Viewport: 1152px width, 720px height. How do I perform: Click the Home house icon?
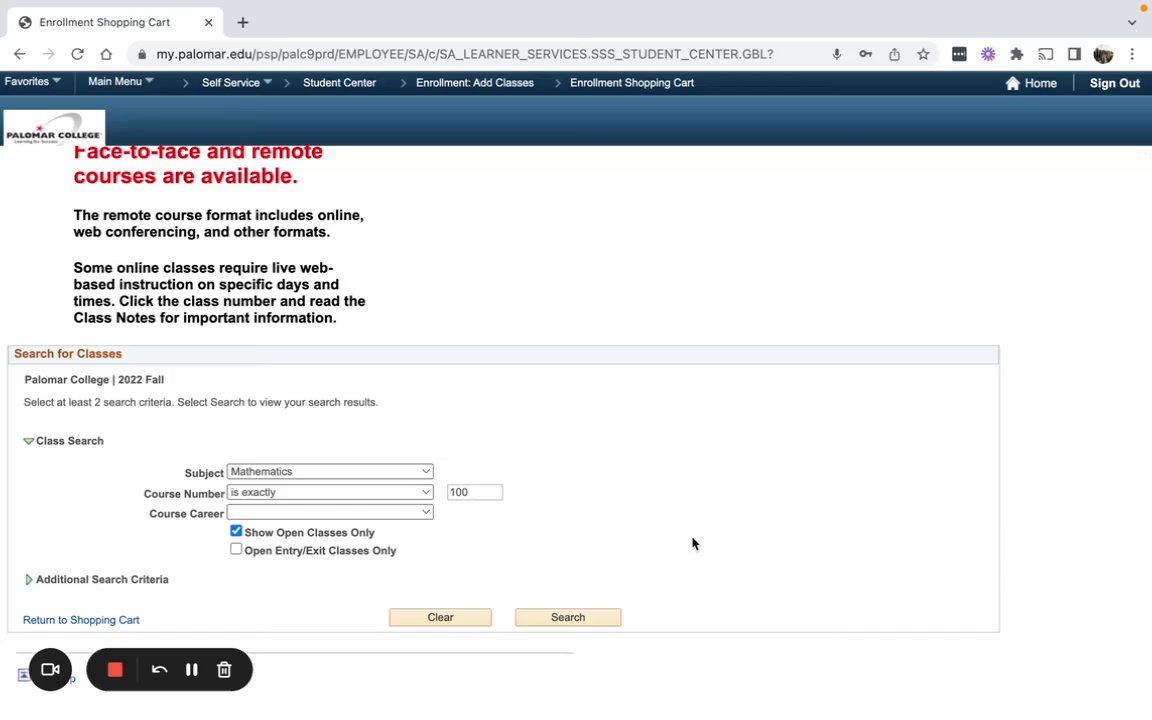click(1013, 83)
